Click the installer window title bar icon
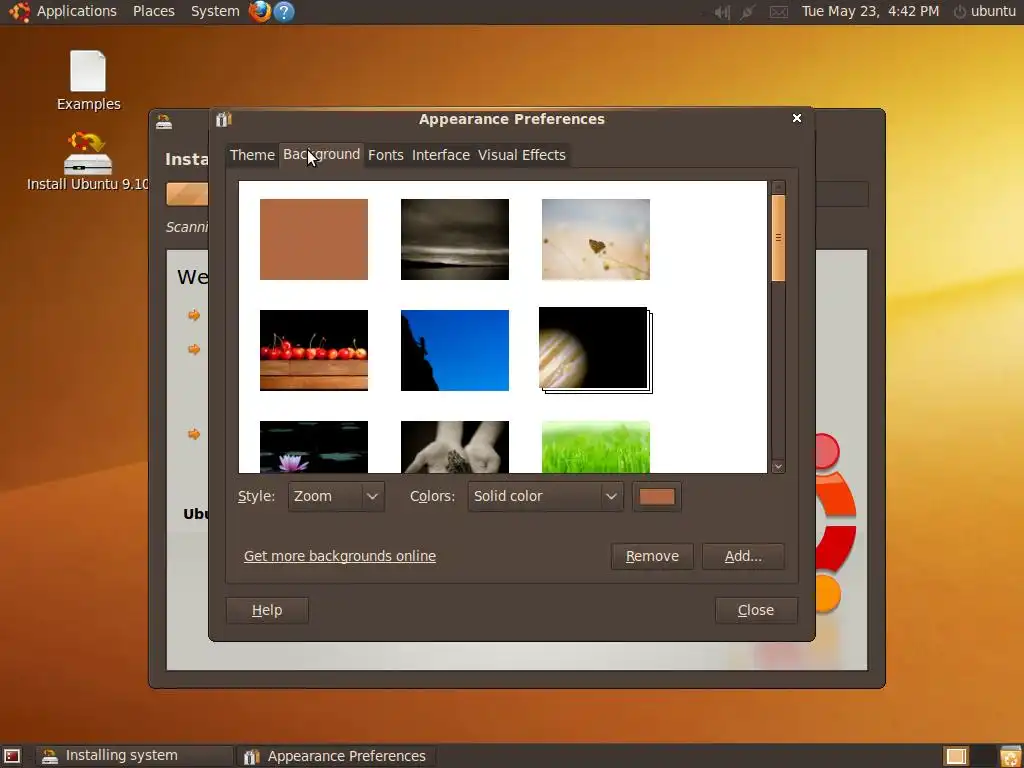Viewport: 1024px width, 768px height. 164,122
